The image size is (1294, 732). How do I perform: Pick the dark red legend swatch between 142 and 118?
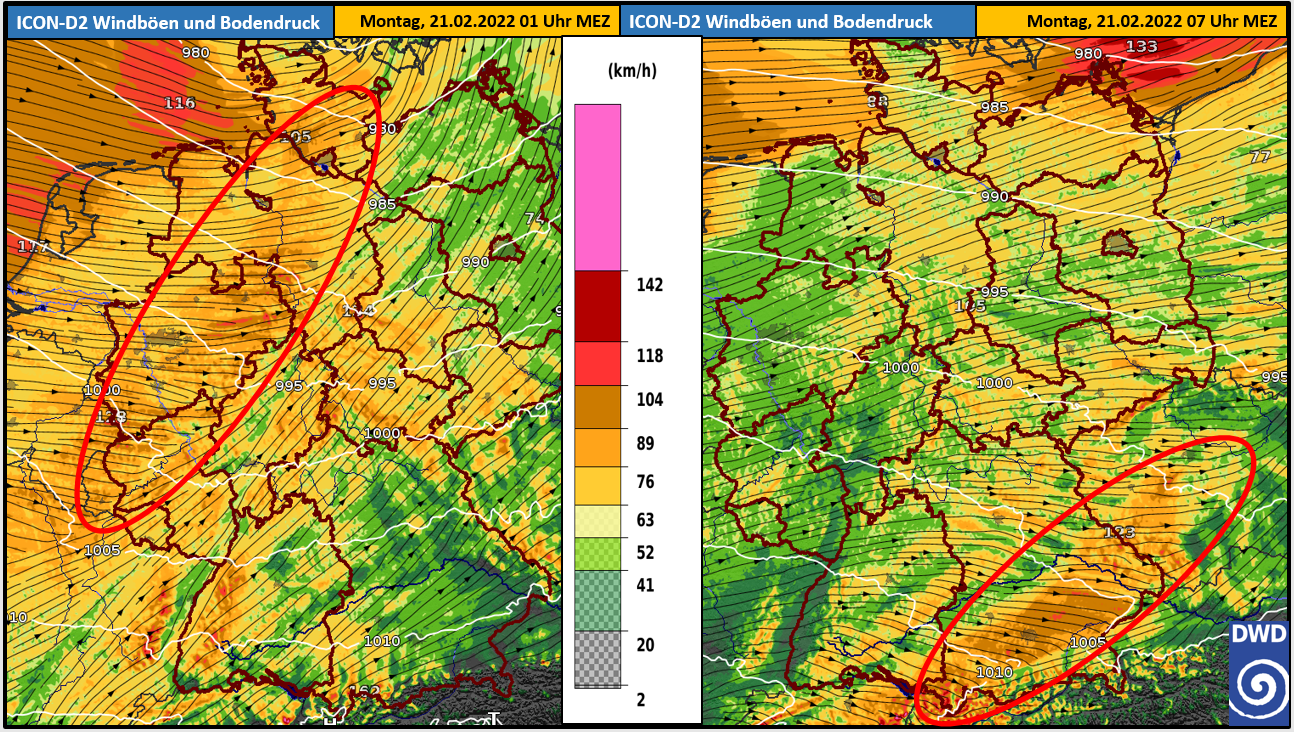(x=598, y=306)
